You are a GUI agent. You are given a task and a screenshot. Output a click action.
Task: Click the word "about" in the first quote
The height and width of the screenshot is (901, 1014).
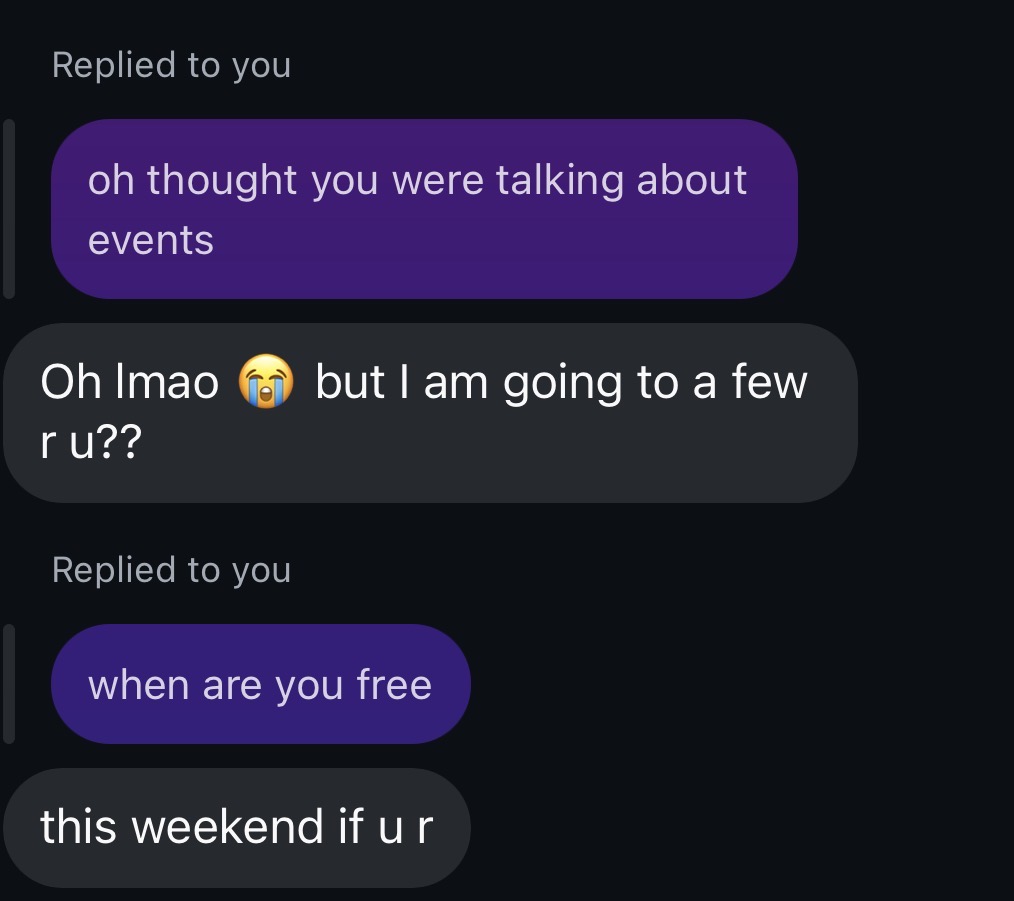[692, 181]
